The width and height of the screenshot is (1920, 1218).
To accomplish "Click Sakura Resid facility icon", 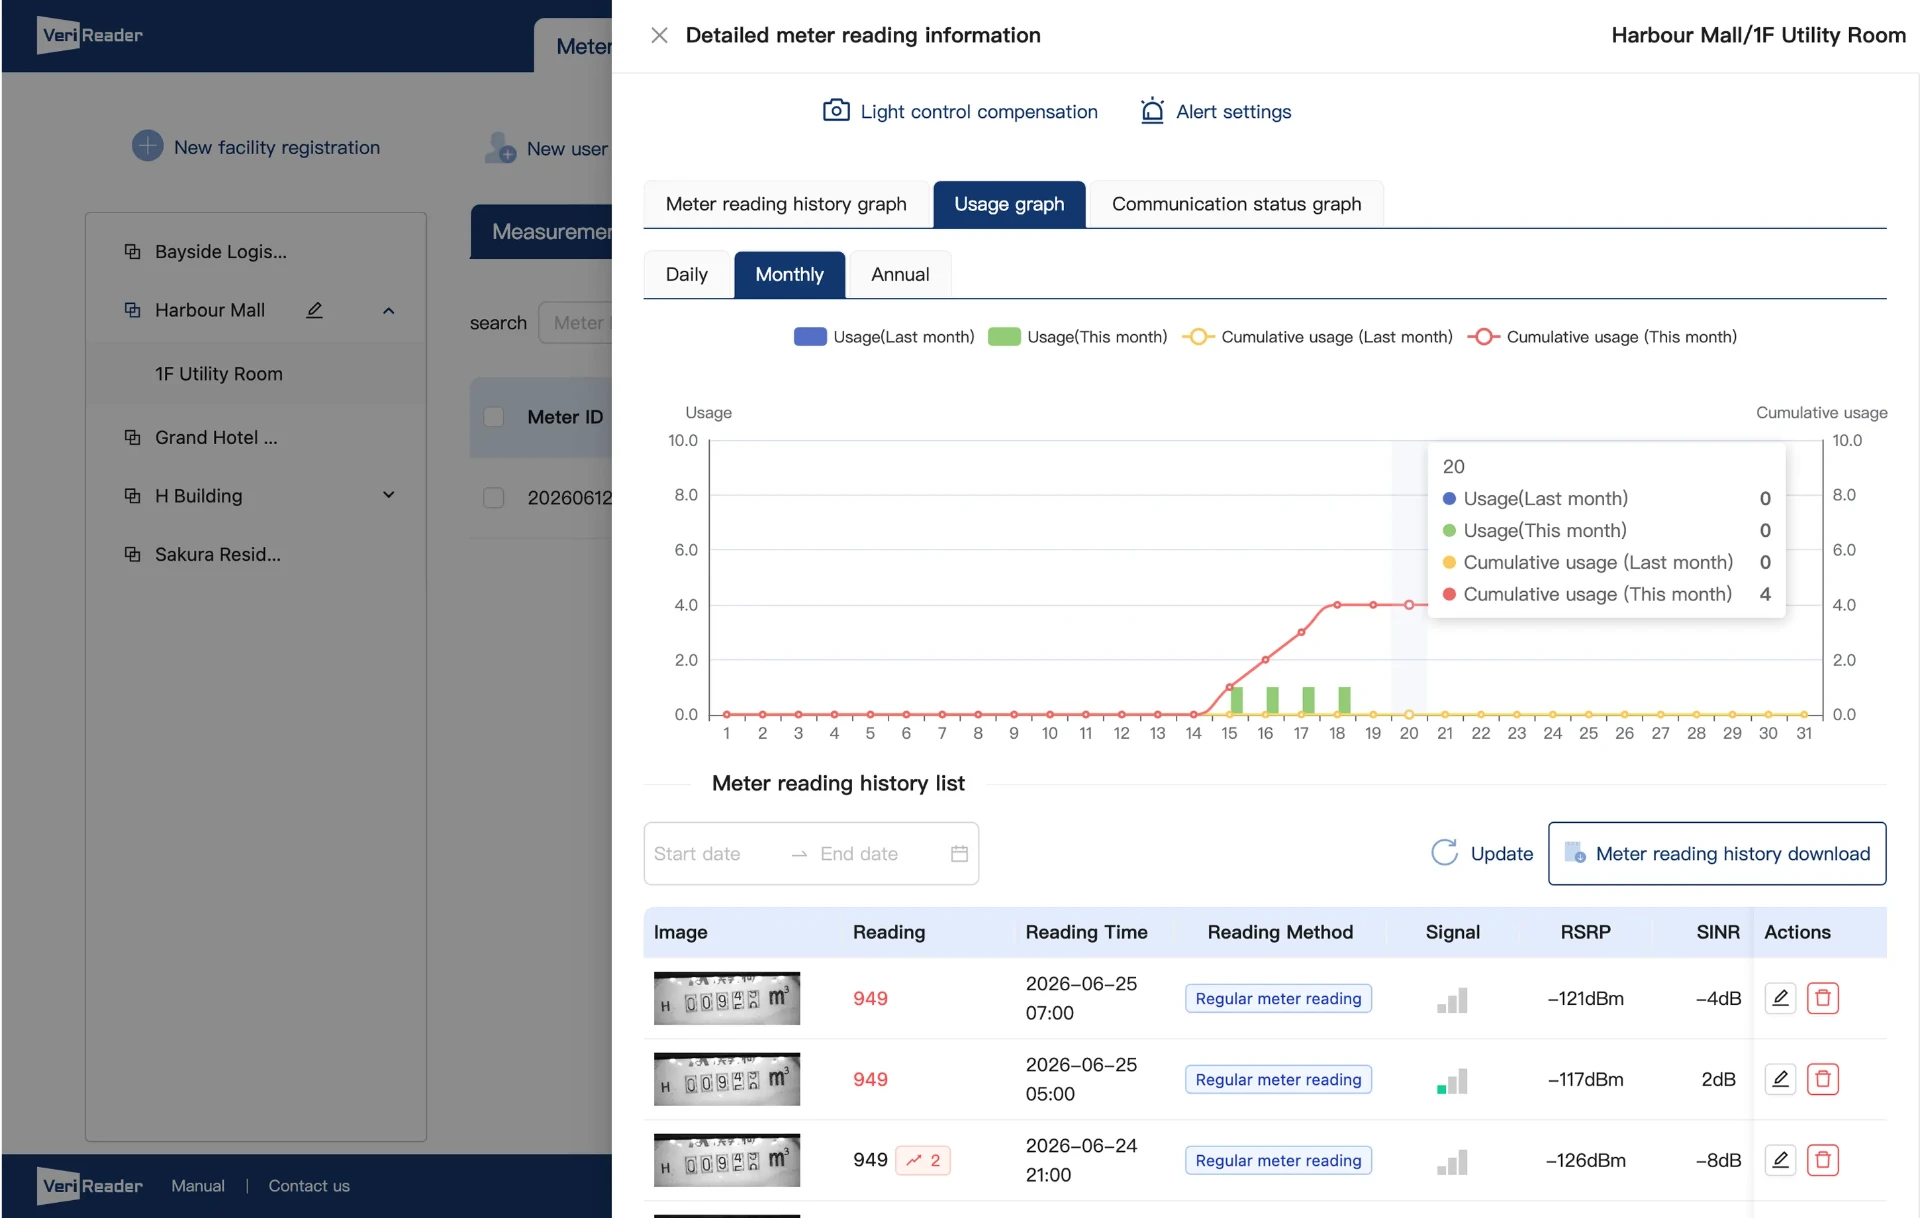I will pyautogui.click(x=132, y=554).
